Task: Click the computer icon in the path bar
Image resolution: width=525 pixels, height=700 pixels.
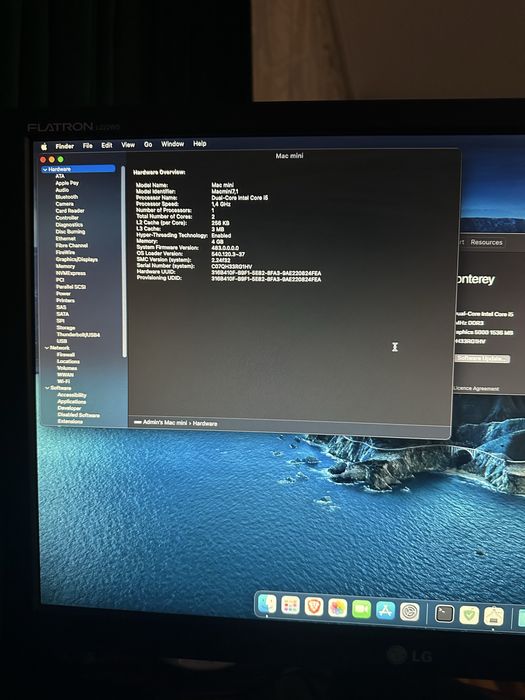Action: 138,422
